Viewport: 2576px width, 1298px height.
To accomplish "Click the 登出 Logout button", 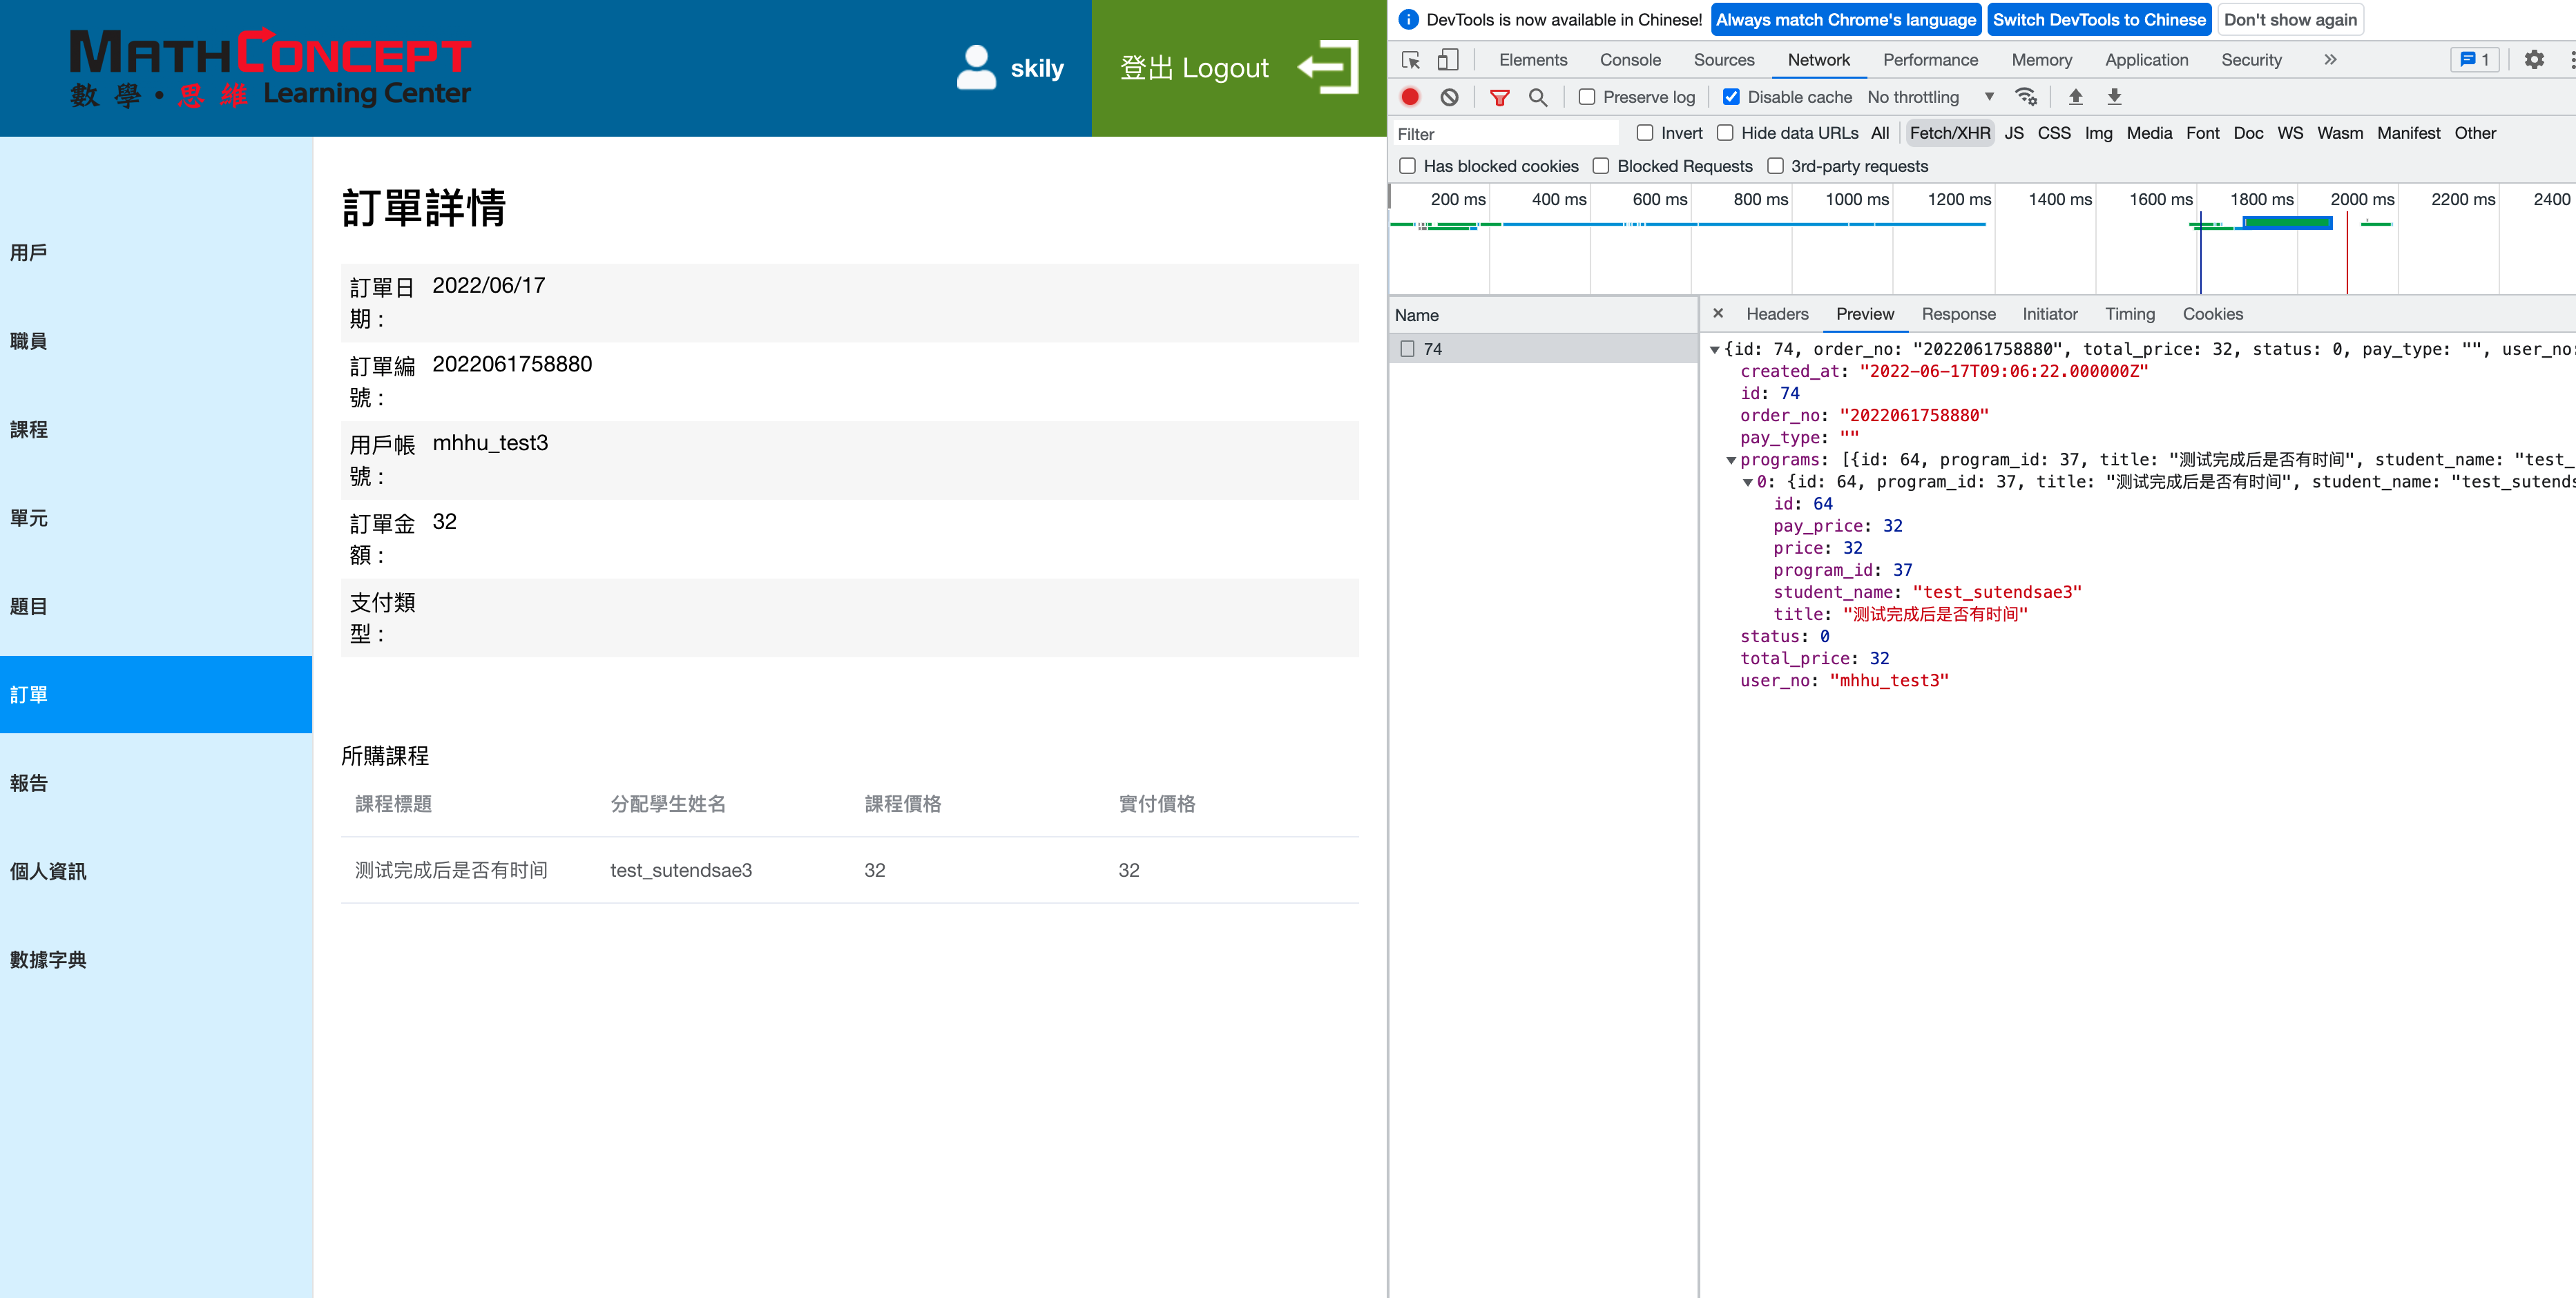I will pos(1238,68).
